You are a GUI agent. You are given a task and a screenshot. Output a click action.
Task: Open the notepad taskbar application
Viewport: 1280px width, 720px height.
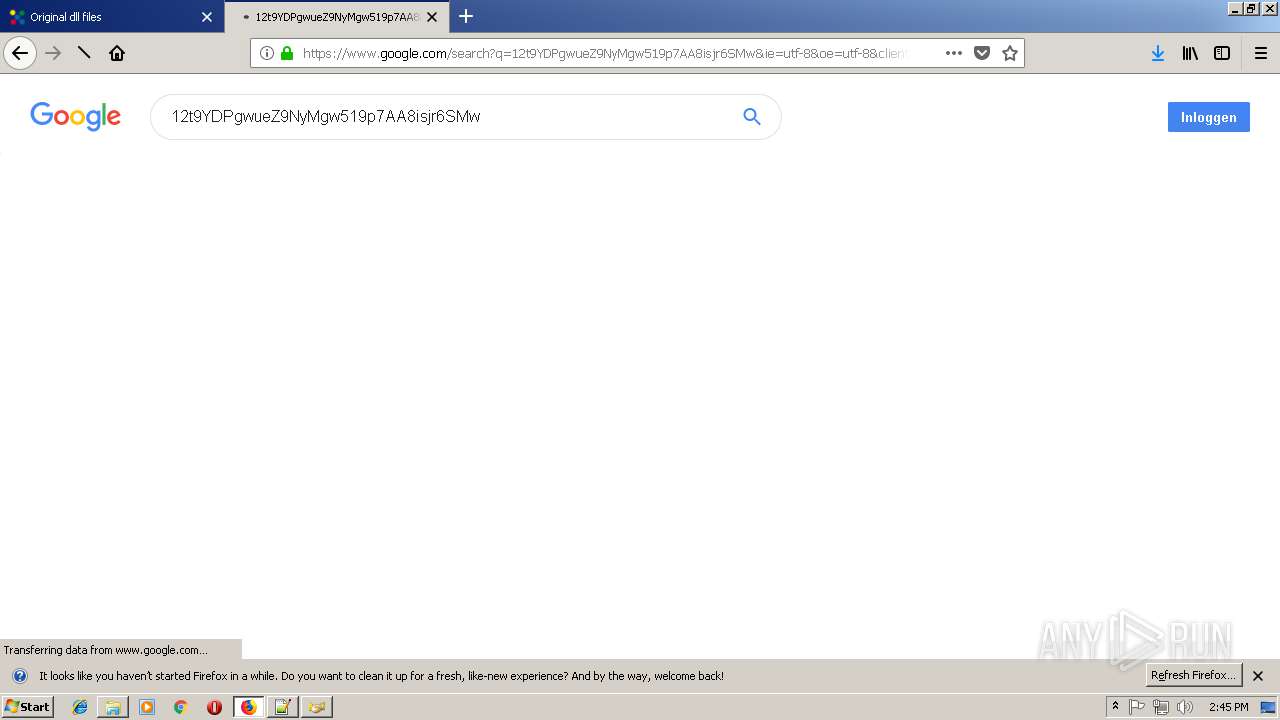(282, 707)
